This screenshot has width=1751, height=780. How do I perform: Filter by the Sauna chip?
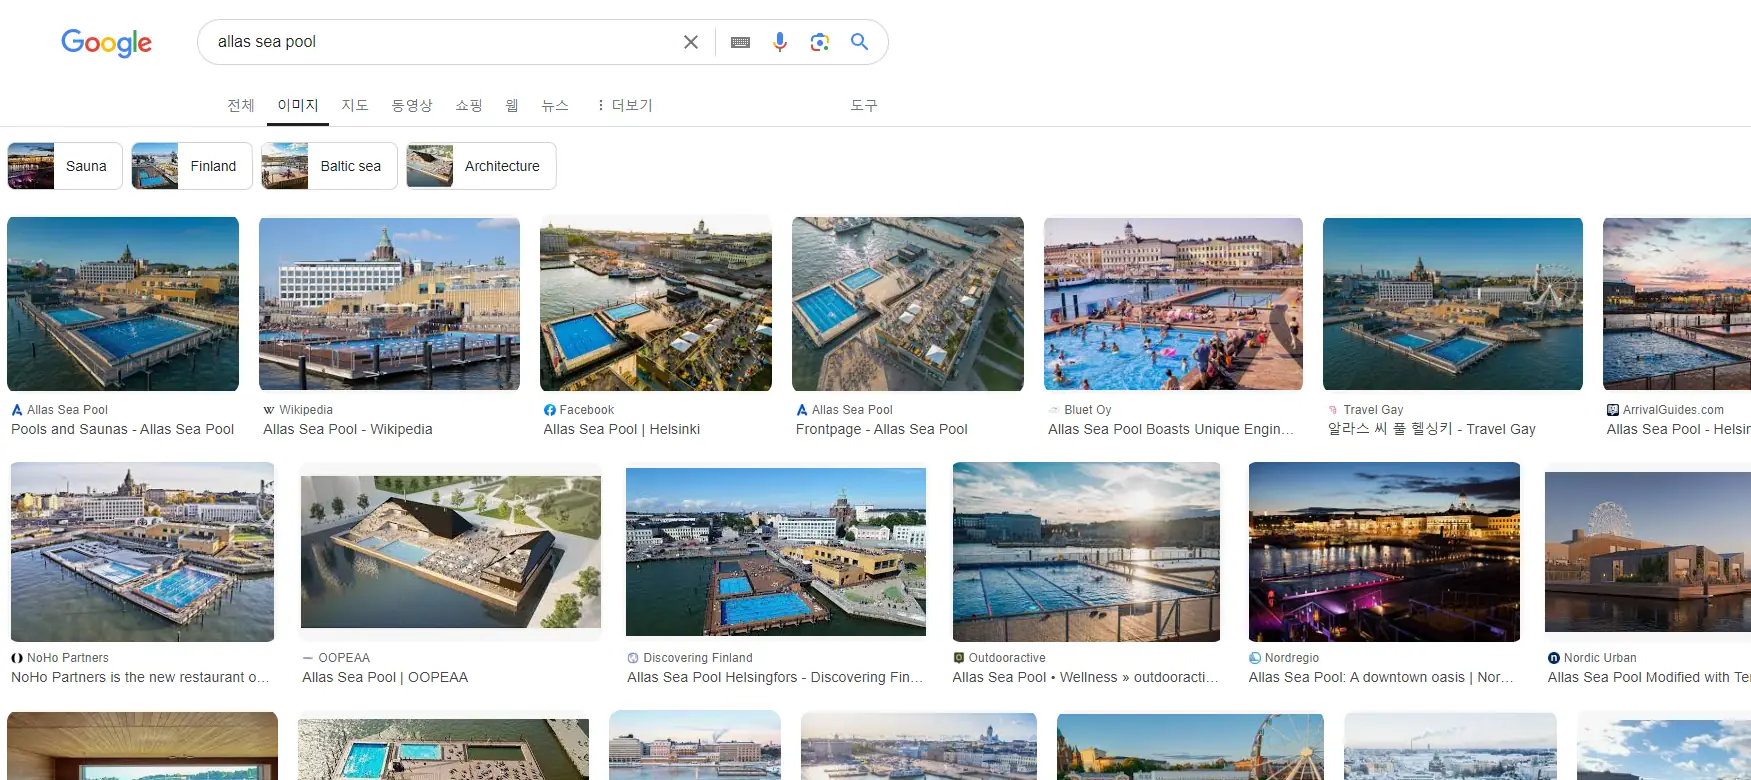click(x=65, y=166)
